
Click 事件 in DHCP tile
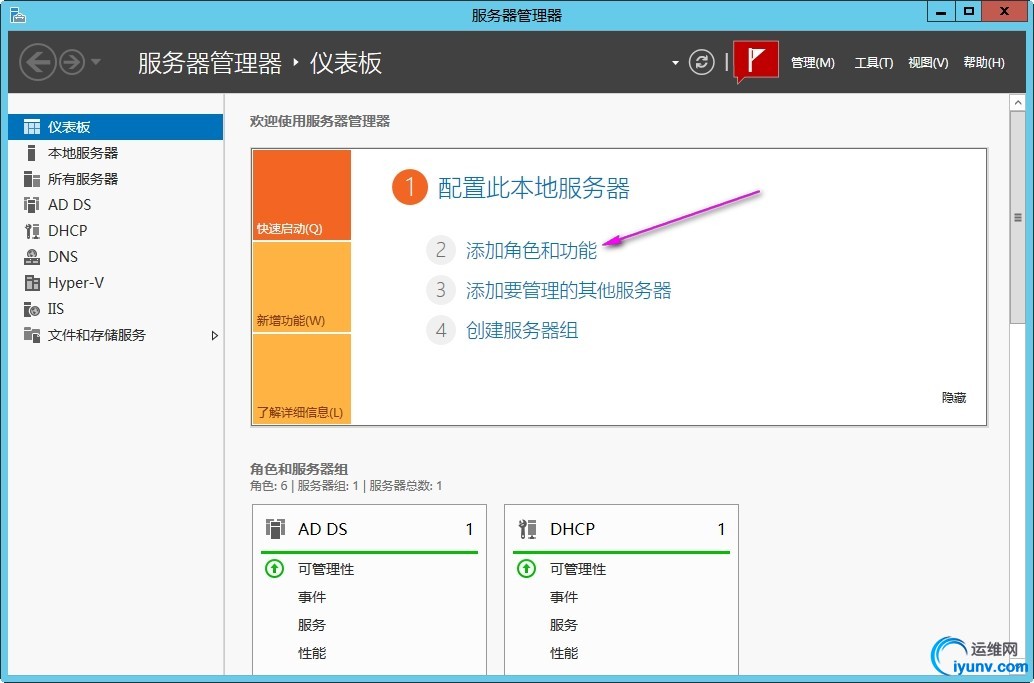pyautogui.click(x=564, y=597)
